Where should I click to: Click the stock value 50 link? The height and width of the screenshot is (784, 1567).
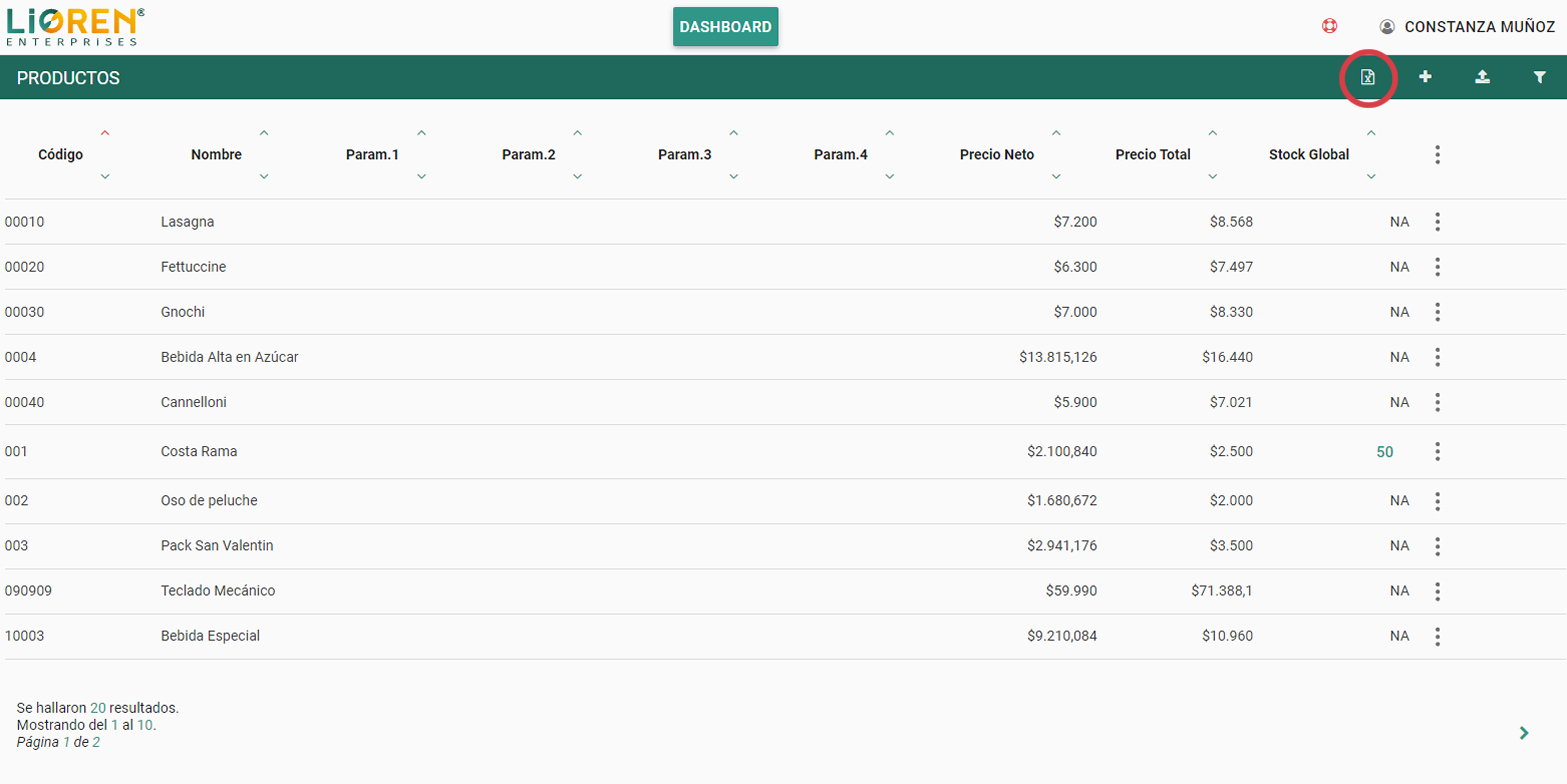pyautogui.click(x=1385, y=452)
